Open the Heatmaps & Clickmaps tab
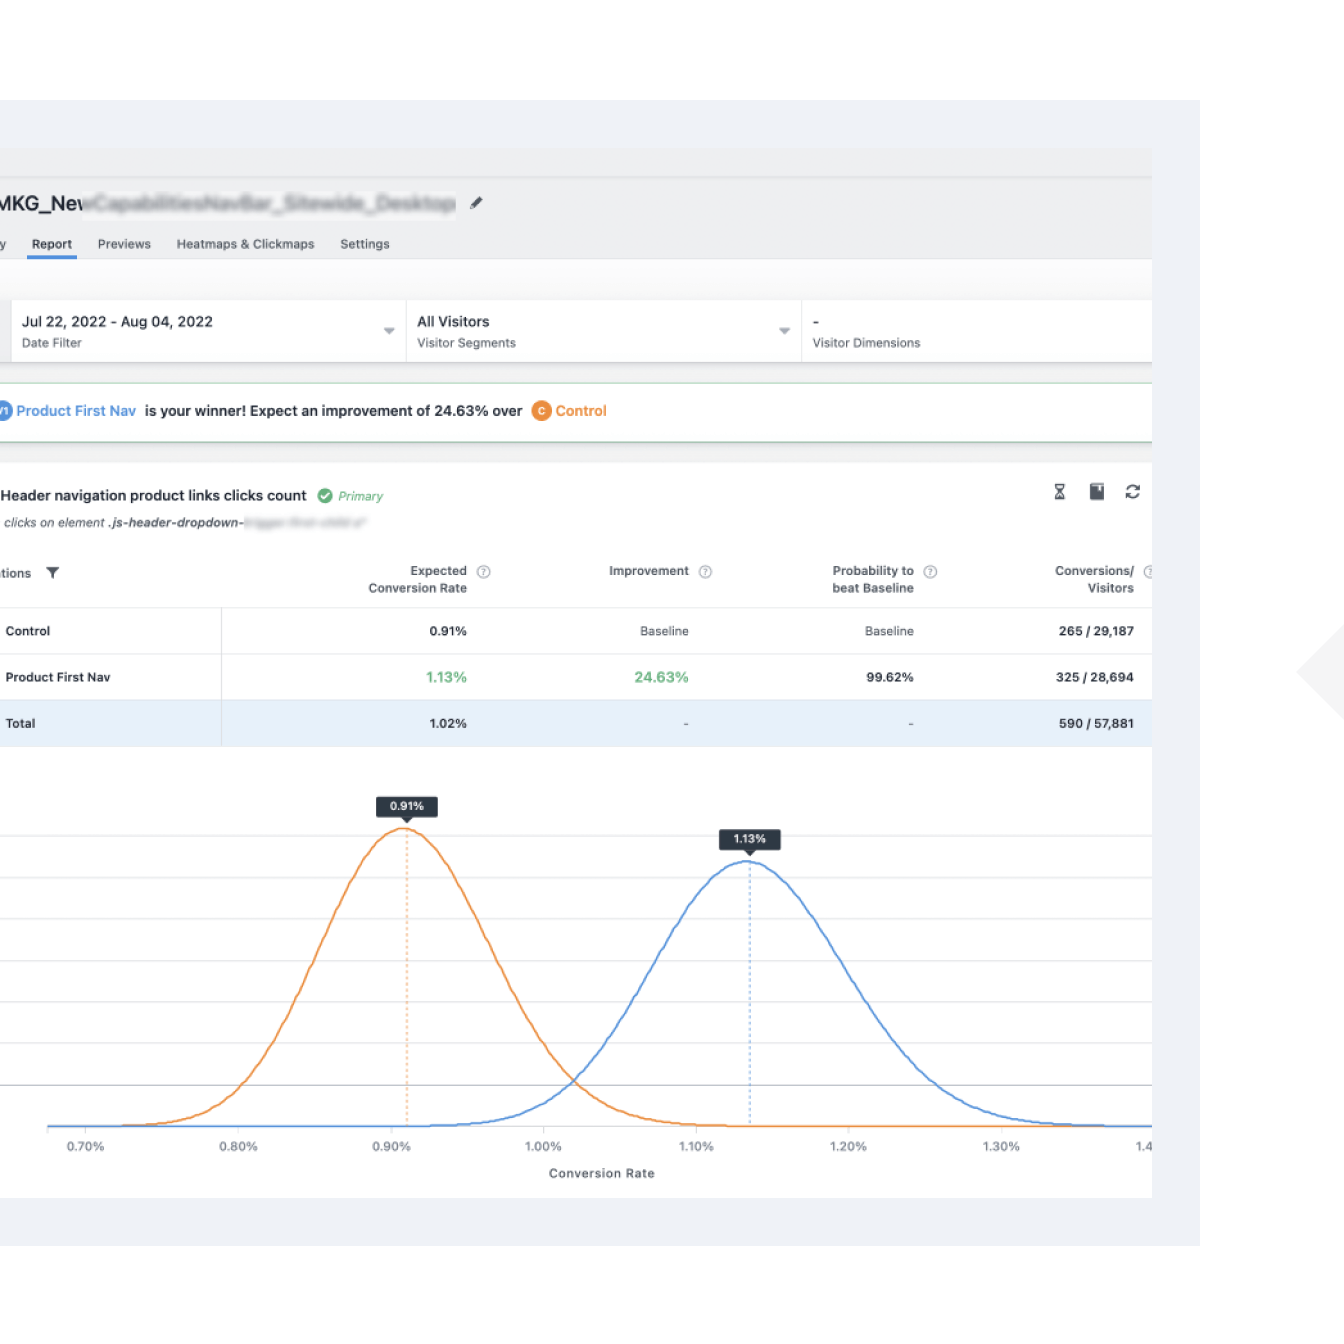Viewport: 1344px width, 1344px height. pyautogui.click(x=245, y=244)
